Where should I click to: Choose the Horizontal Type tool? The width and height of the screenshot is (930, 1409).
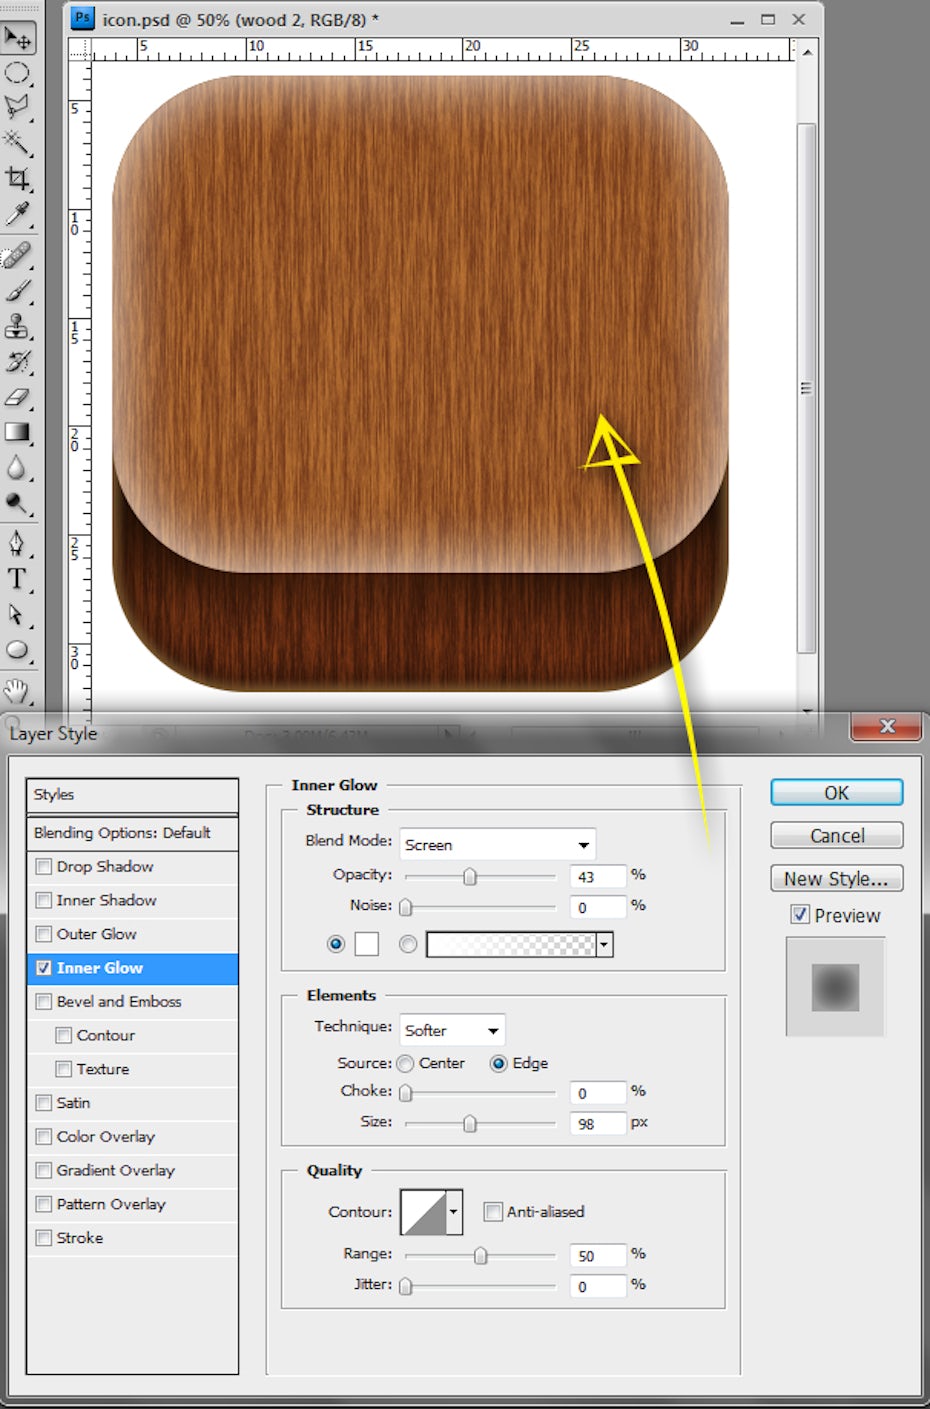click(17, 579)
